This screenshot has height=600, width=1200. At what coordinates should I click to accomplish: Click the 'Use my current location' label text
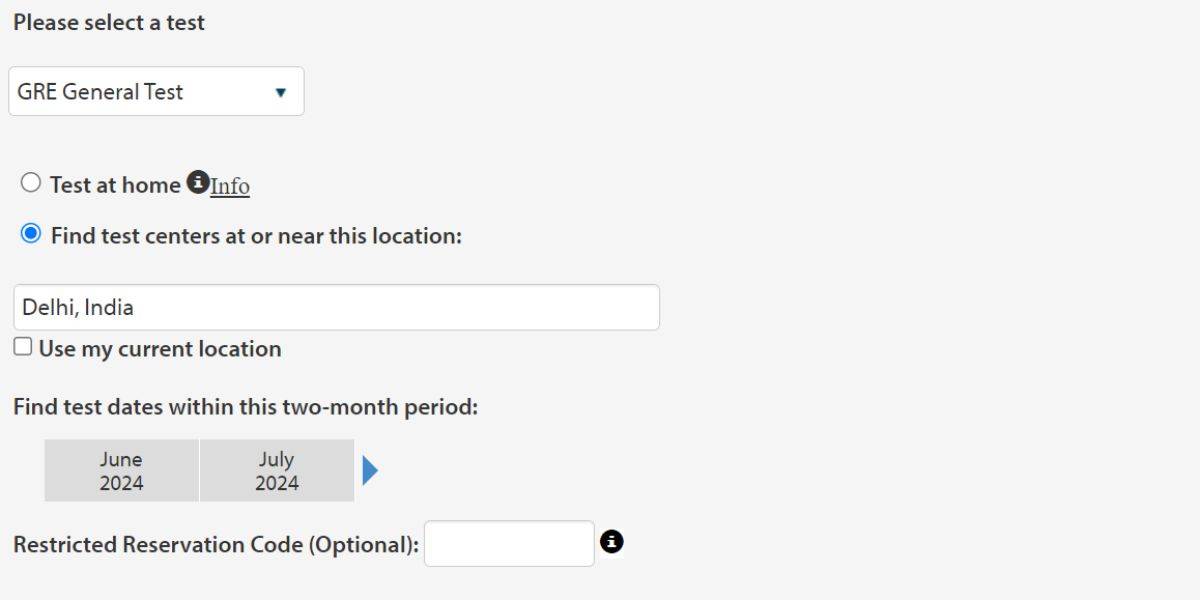[x=160, y=349]
